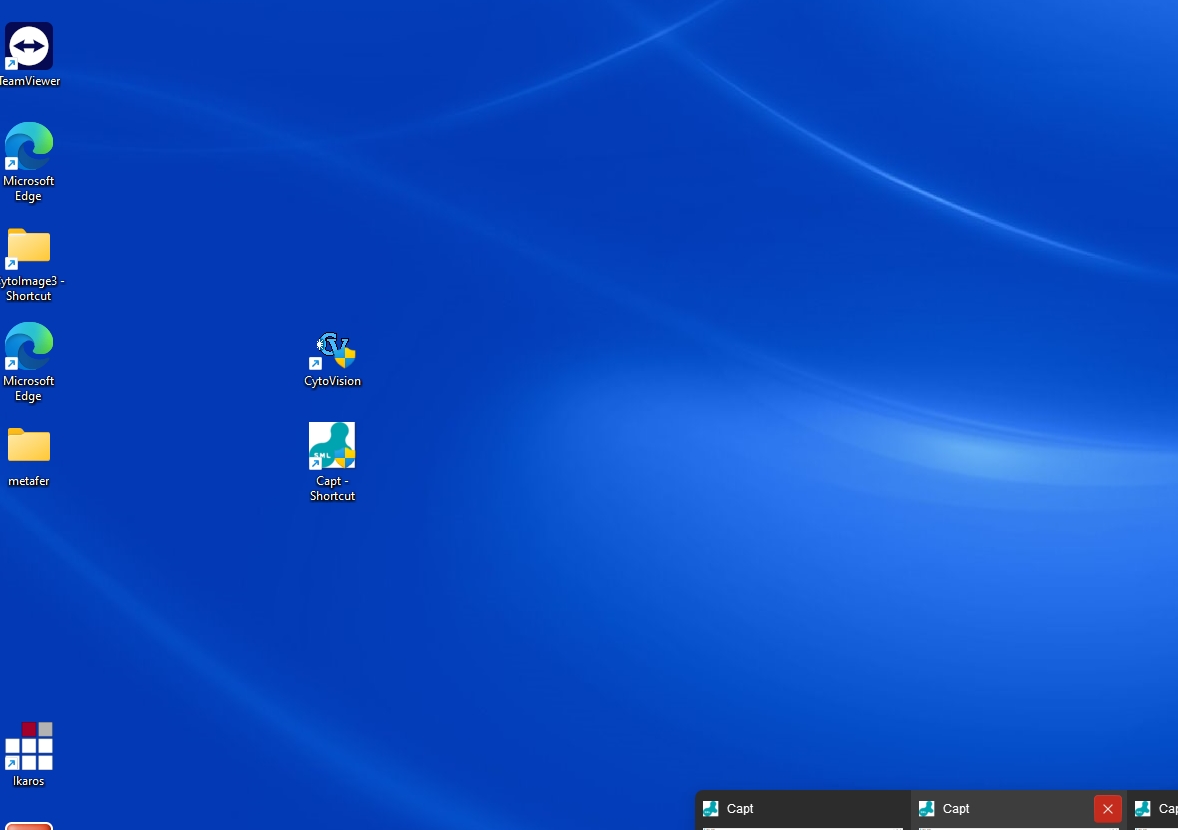Click the app icon in leftmost Capt preview title

coord(711,809)
